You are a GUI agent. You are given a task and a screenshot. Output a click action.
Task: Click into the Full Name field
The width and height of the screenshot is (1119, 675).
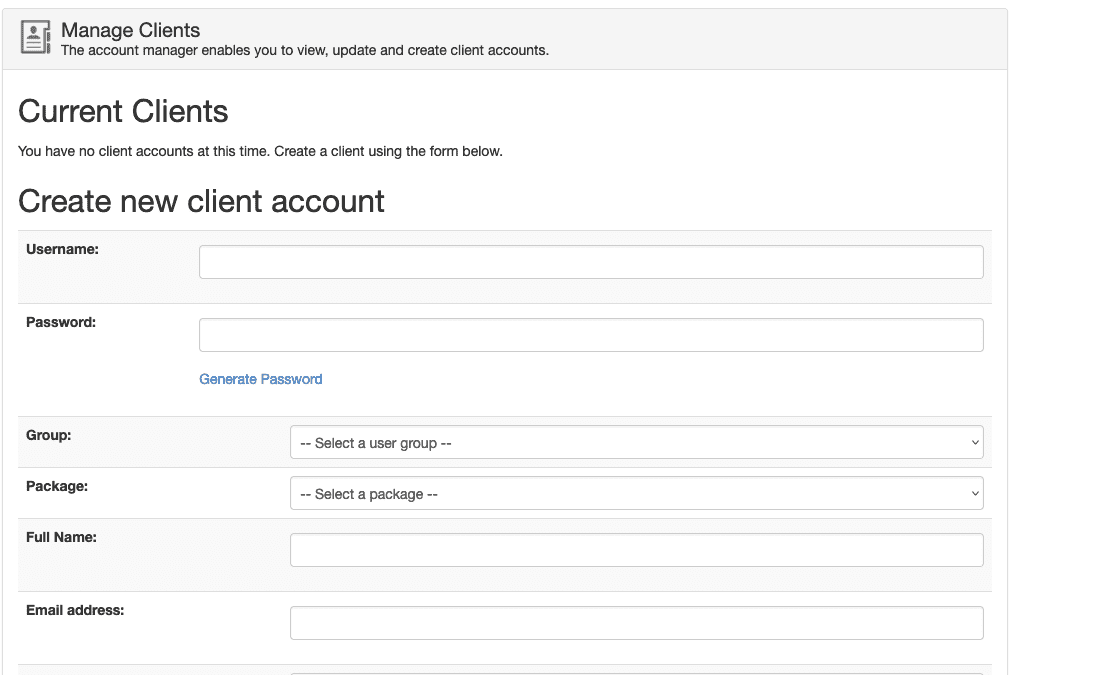[636, 550]
